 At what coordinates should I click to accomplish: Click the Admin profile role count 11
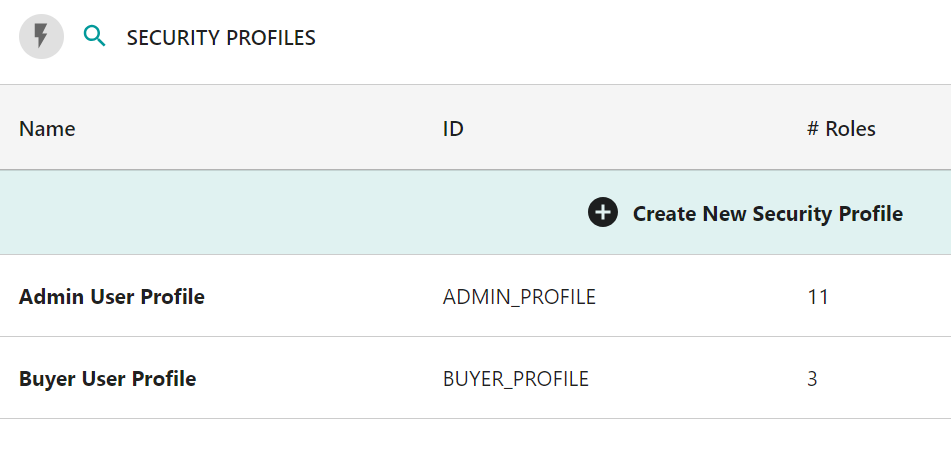818,296
